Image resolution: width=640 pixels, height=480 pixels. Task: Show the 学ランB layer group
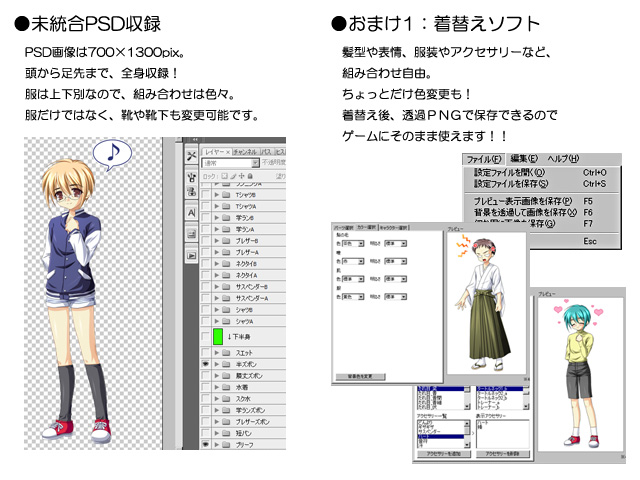(206, 218)
